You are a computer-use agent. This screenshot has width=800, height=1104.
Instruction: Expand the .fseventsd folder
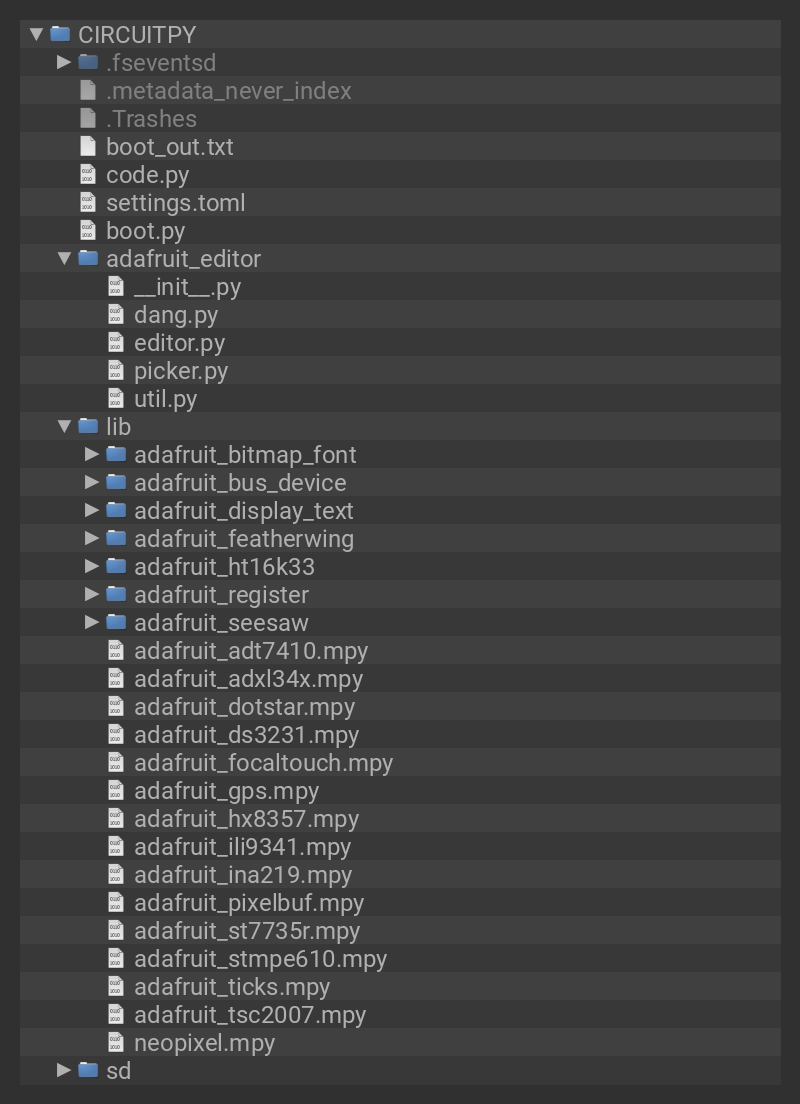coord(64,62)
